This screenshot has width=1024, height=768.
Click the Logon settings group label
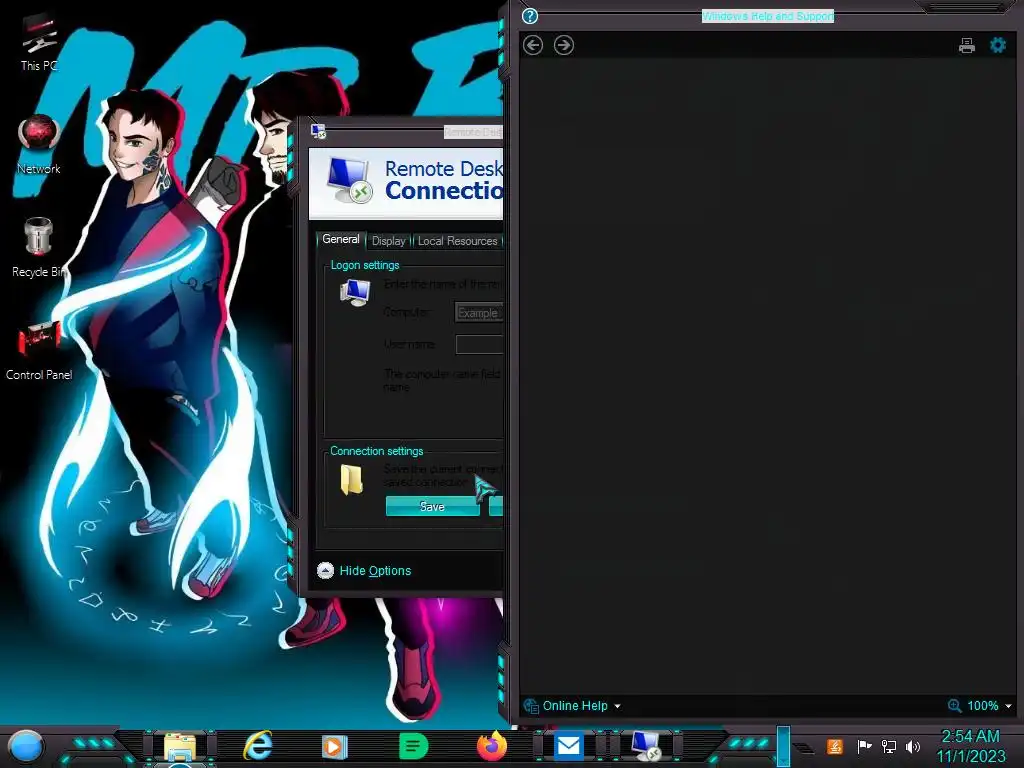point(365,265)
